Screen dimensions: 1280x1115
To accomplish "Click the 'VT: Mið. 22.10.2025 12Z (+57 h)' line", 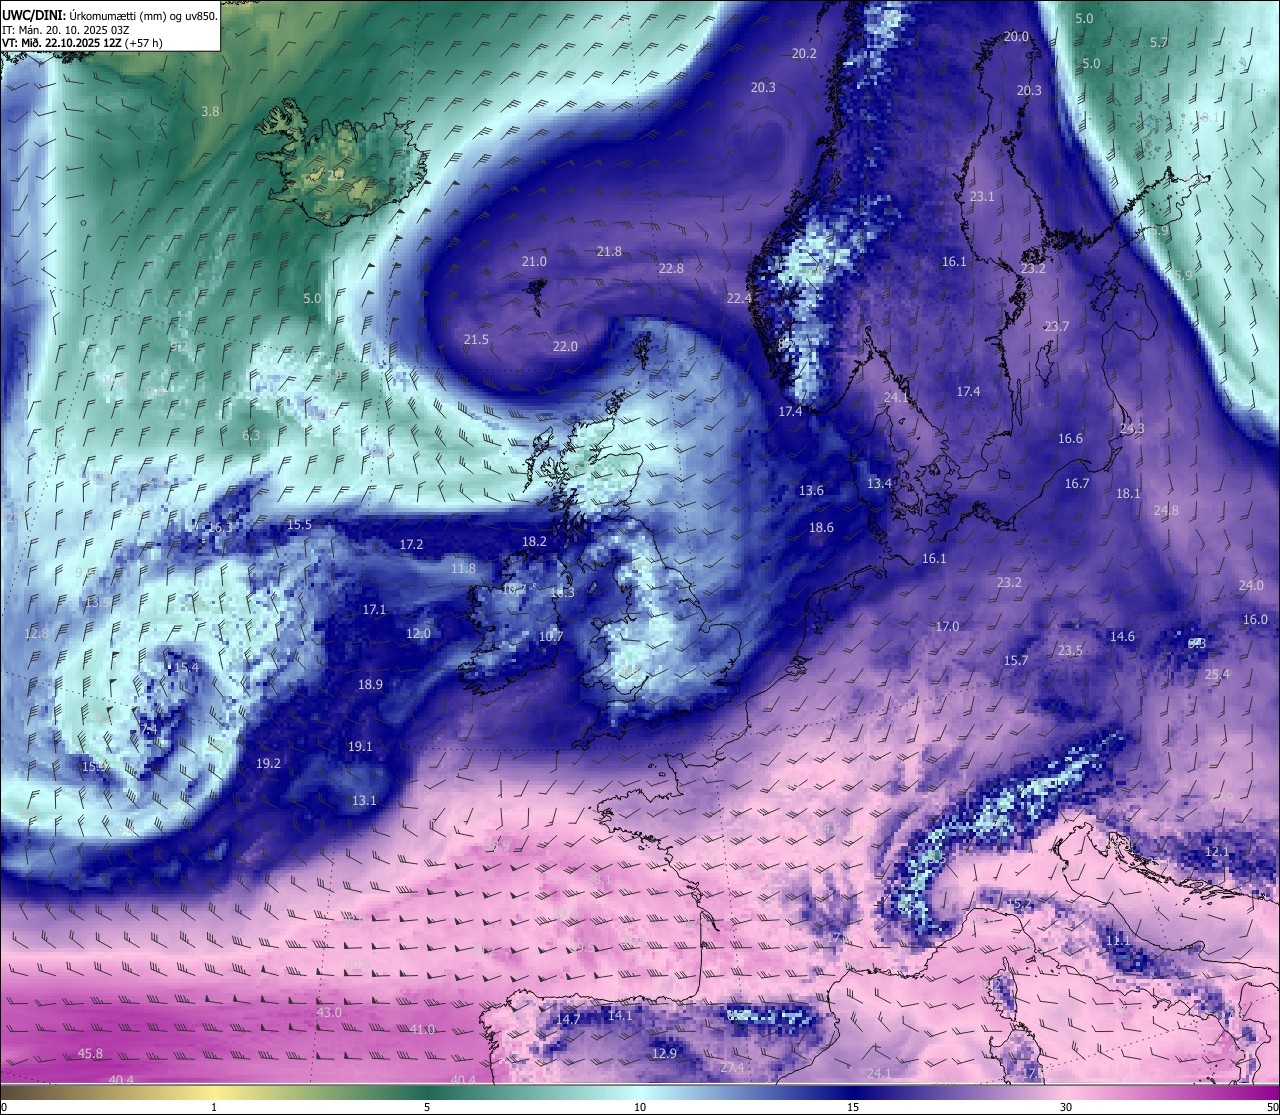I will tap(82, 43).
